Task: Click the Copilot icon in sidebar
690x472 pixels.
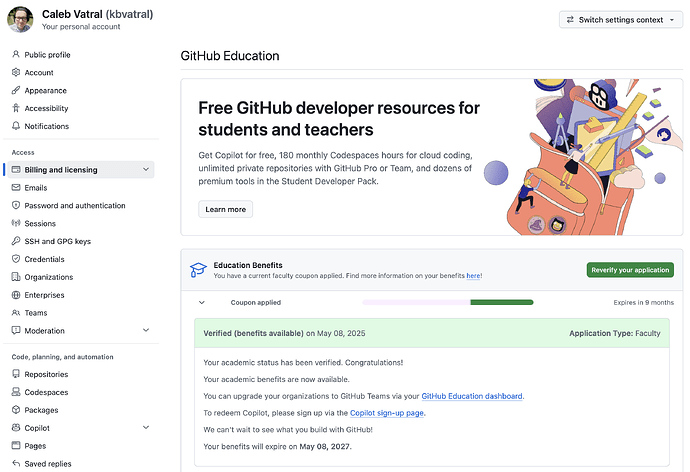Action: tap(16, 428)
